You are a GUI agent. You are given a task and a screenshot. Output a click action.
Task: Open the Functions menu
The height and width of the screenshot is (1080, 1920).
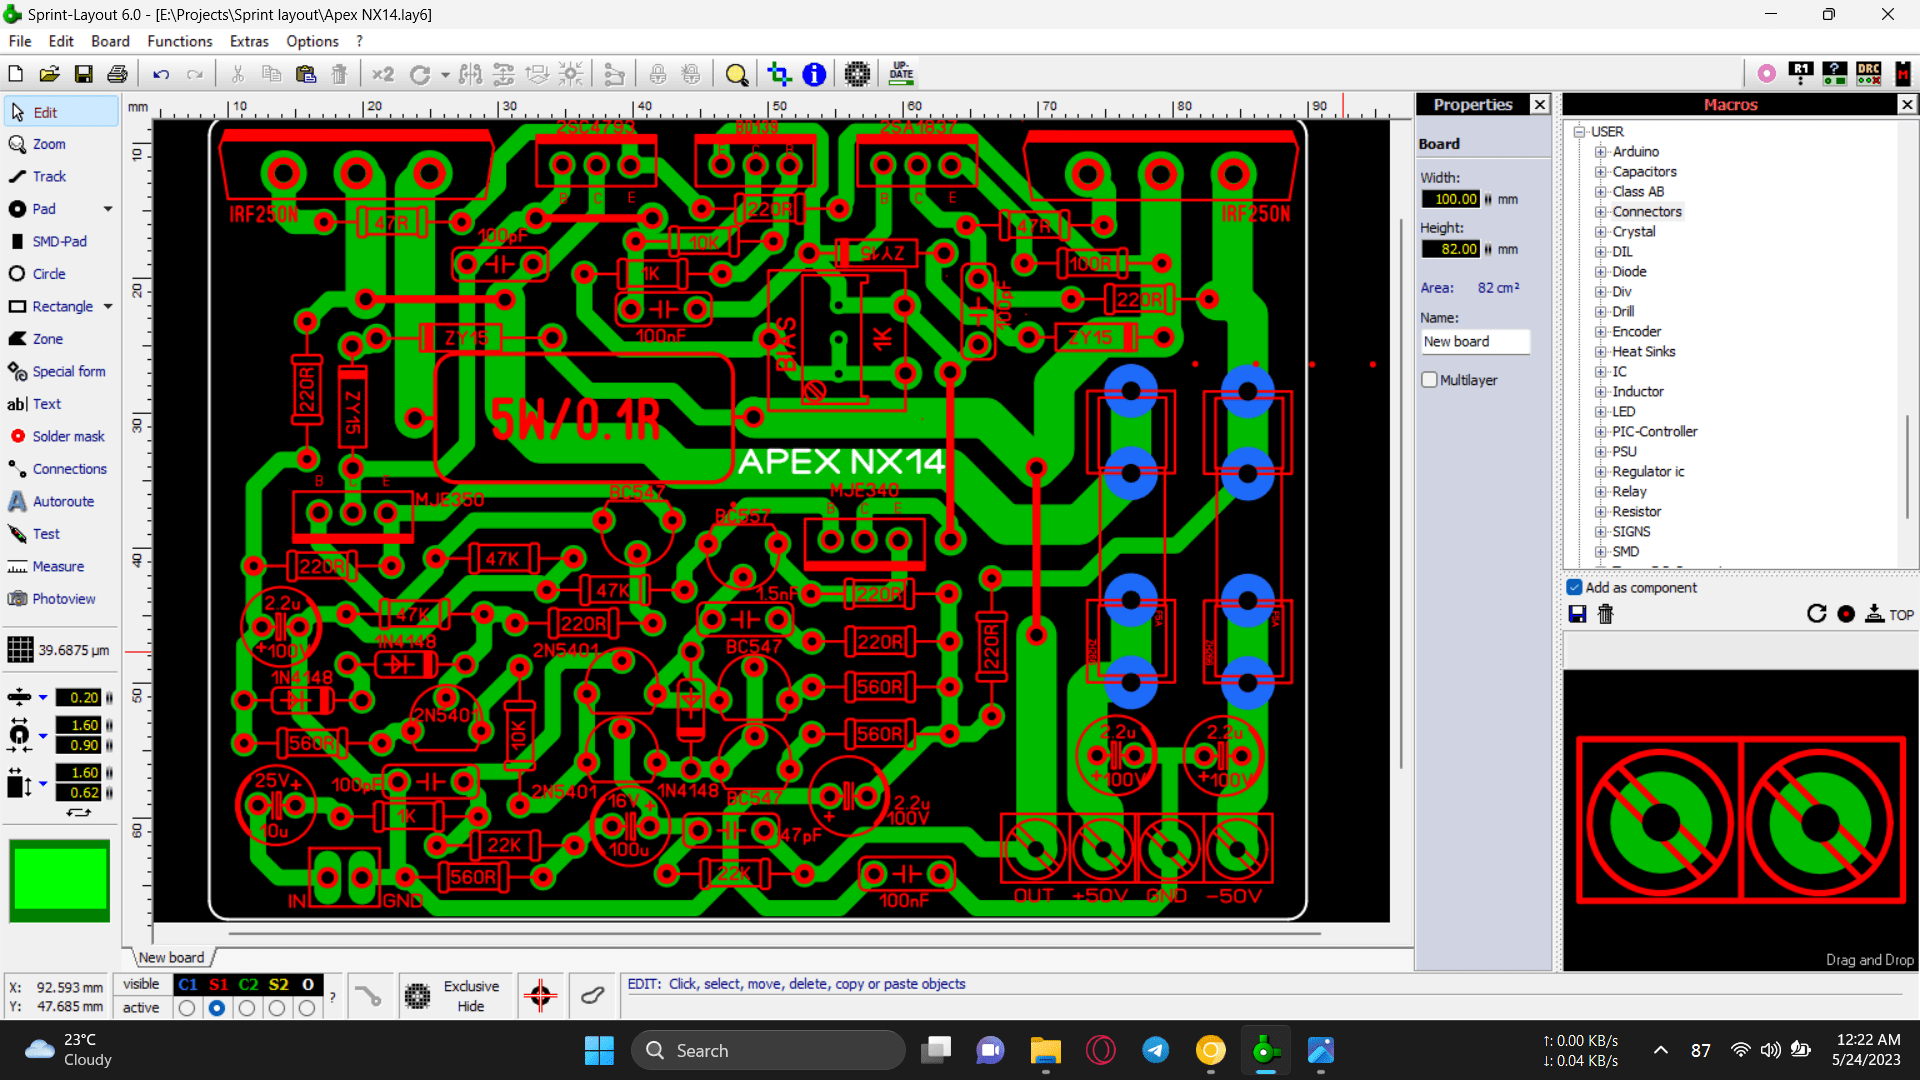click(x=180, y=41)
